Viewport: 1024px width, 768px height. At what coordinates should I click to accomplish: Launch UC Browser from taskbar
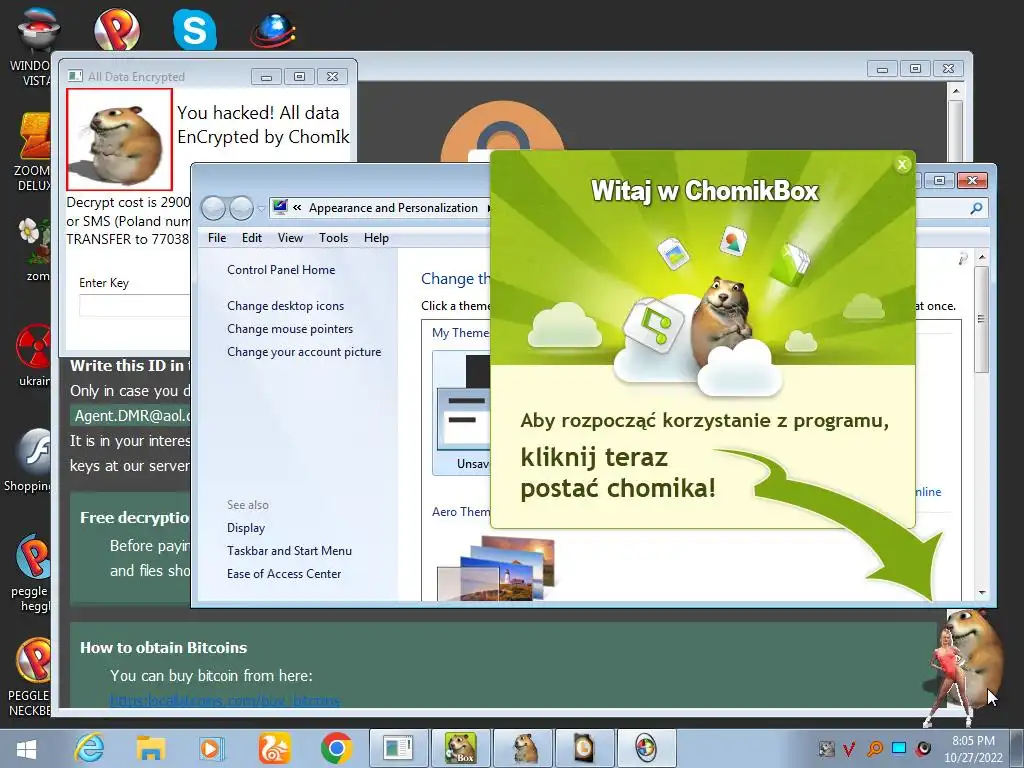coord(274,748)
